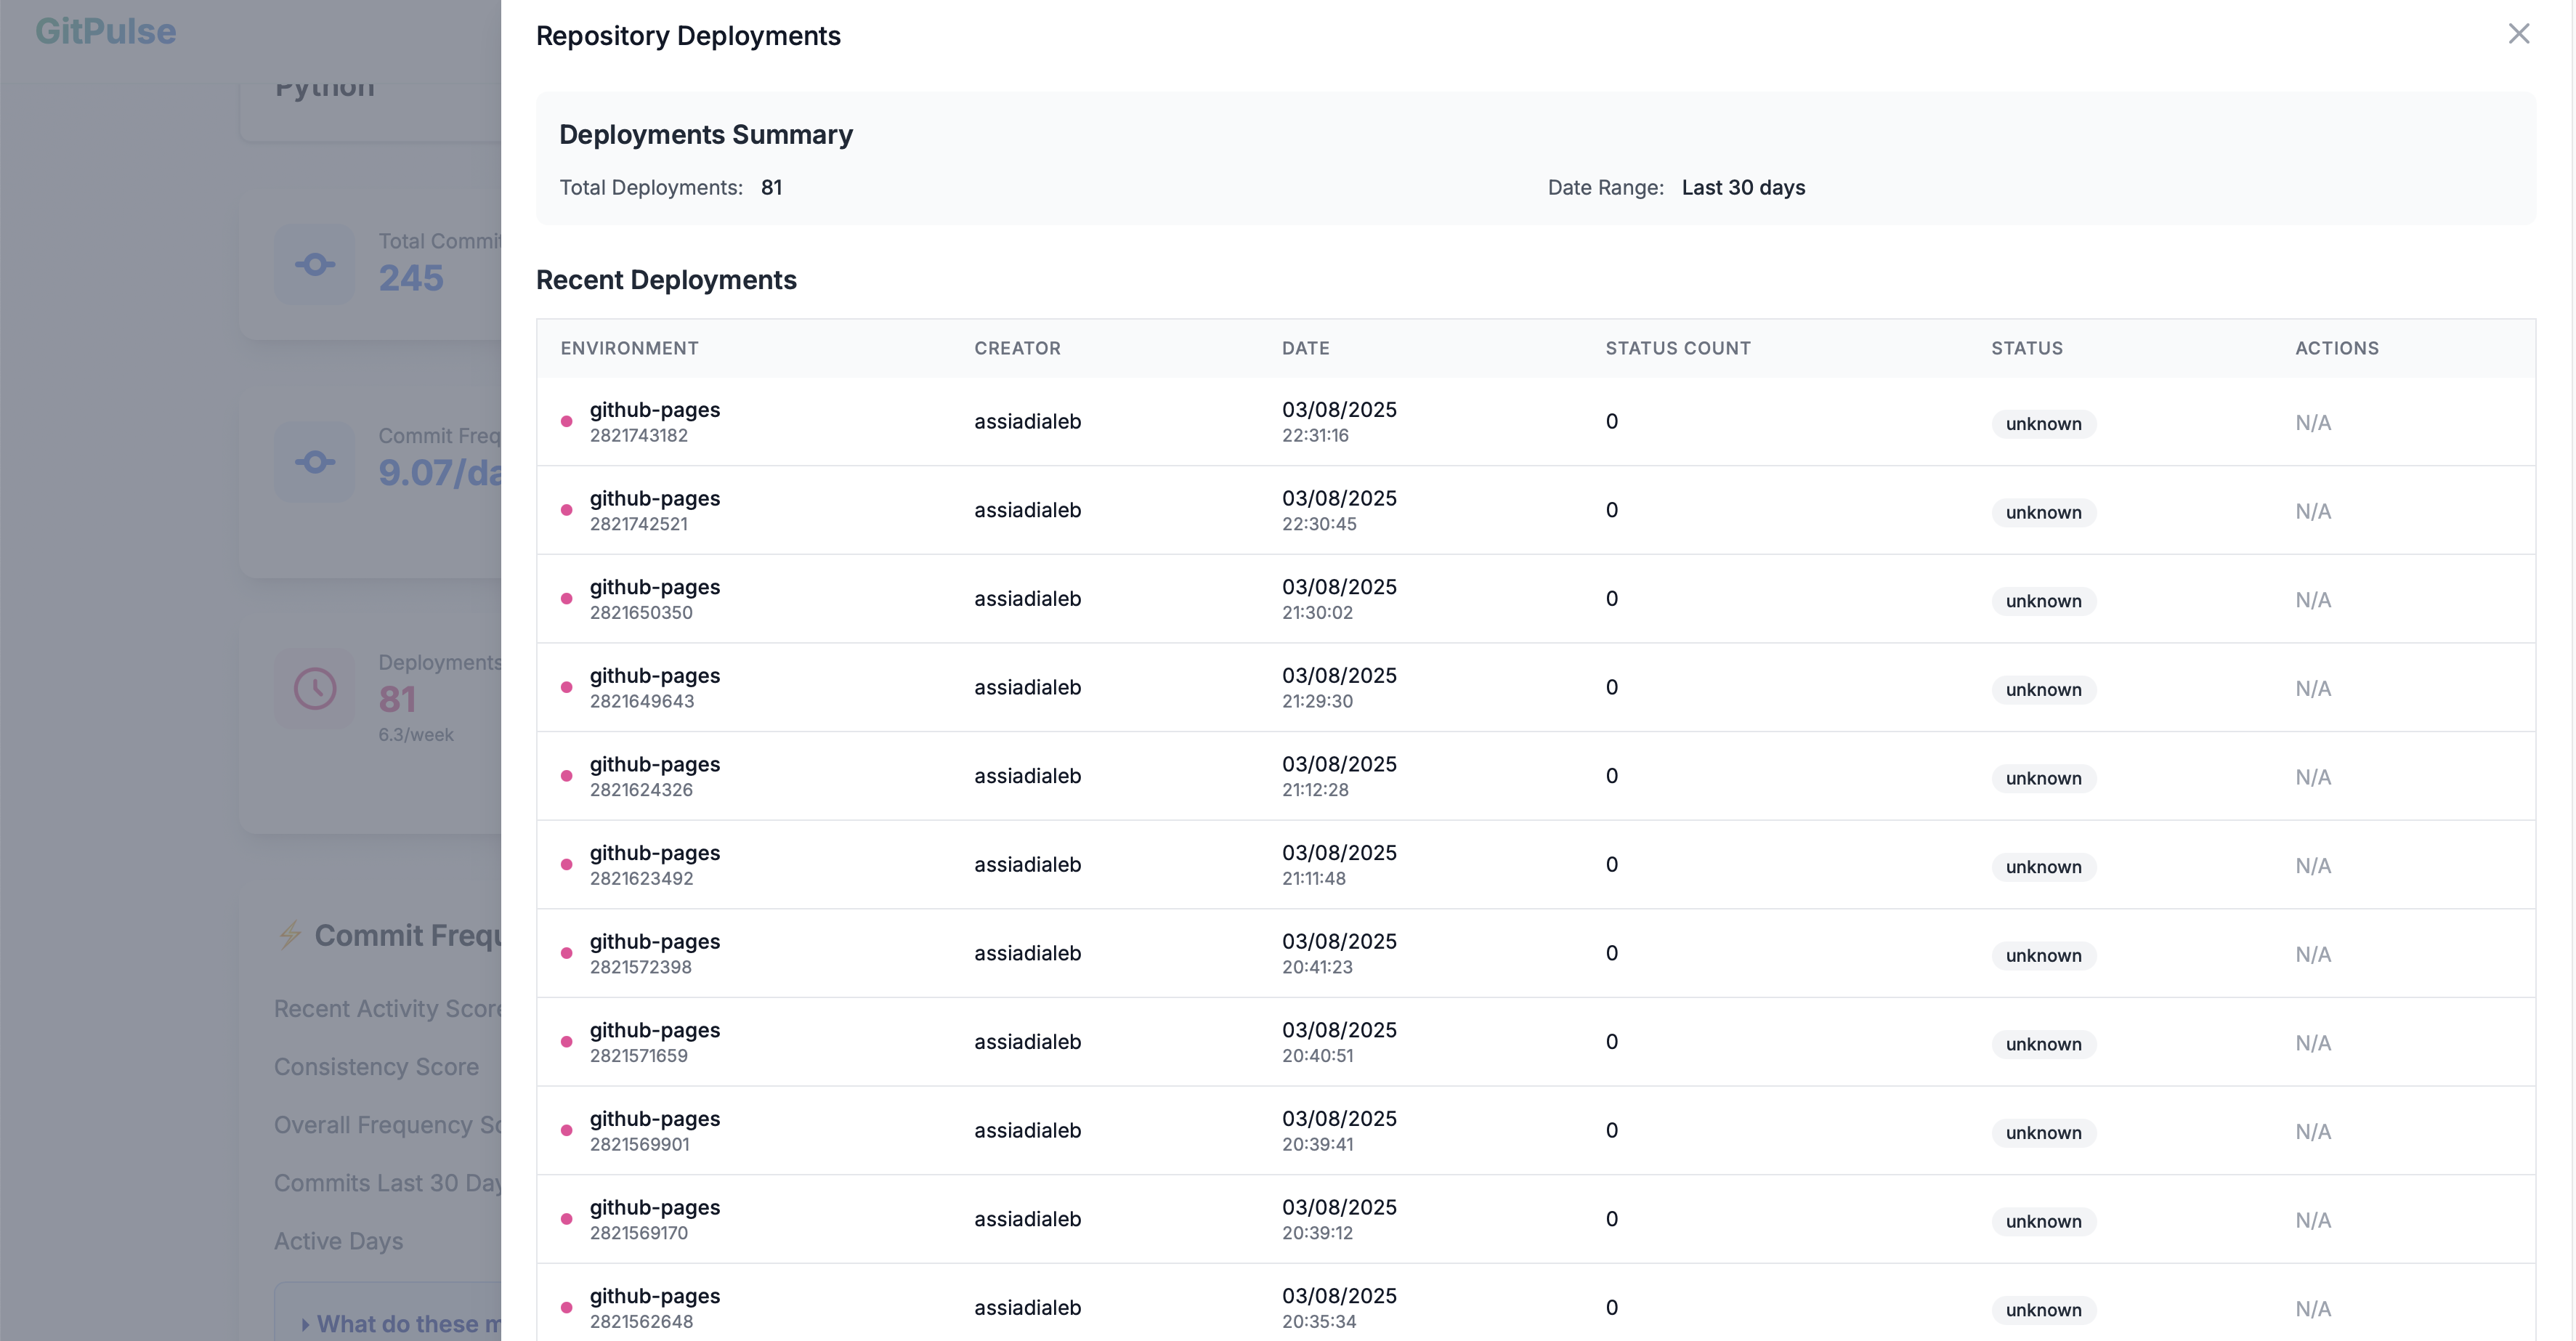Viewport: 2576px width, 1341px height.
Task: Click the Consistency Score label
Action: tap(376, 1067)
